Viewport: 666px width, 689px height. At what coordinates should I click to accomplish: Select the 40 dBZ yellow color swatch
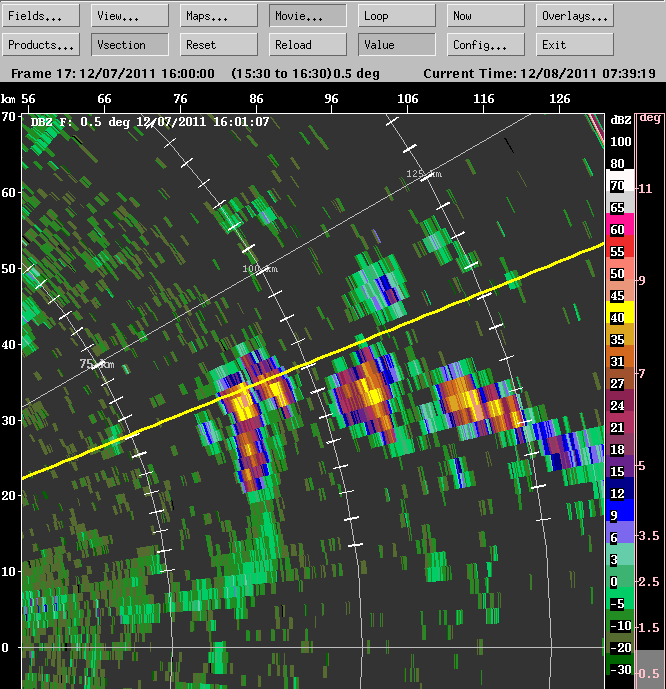click(620, 312)
